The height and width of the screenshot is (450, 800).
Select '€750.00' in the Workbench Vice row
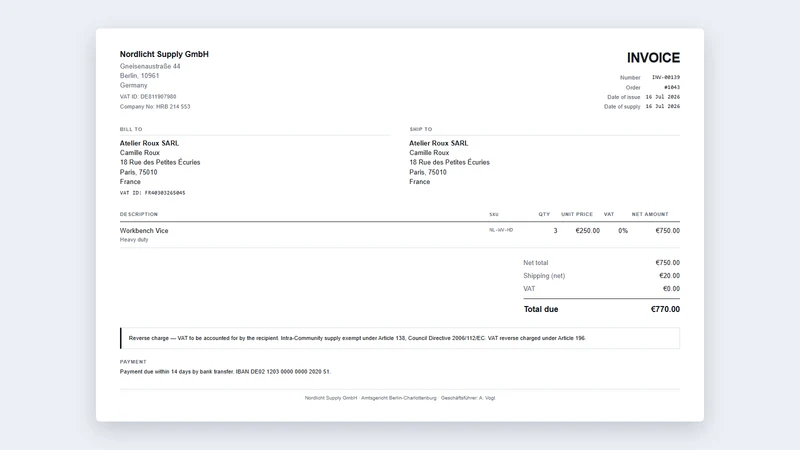[x=667, y=231]
